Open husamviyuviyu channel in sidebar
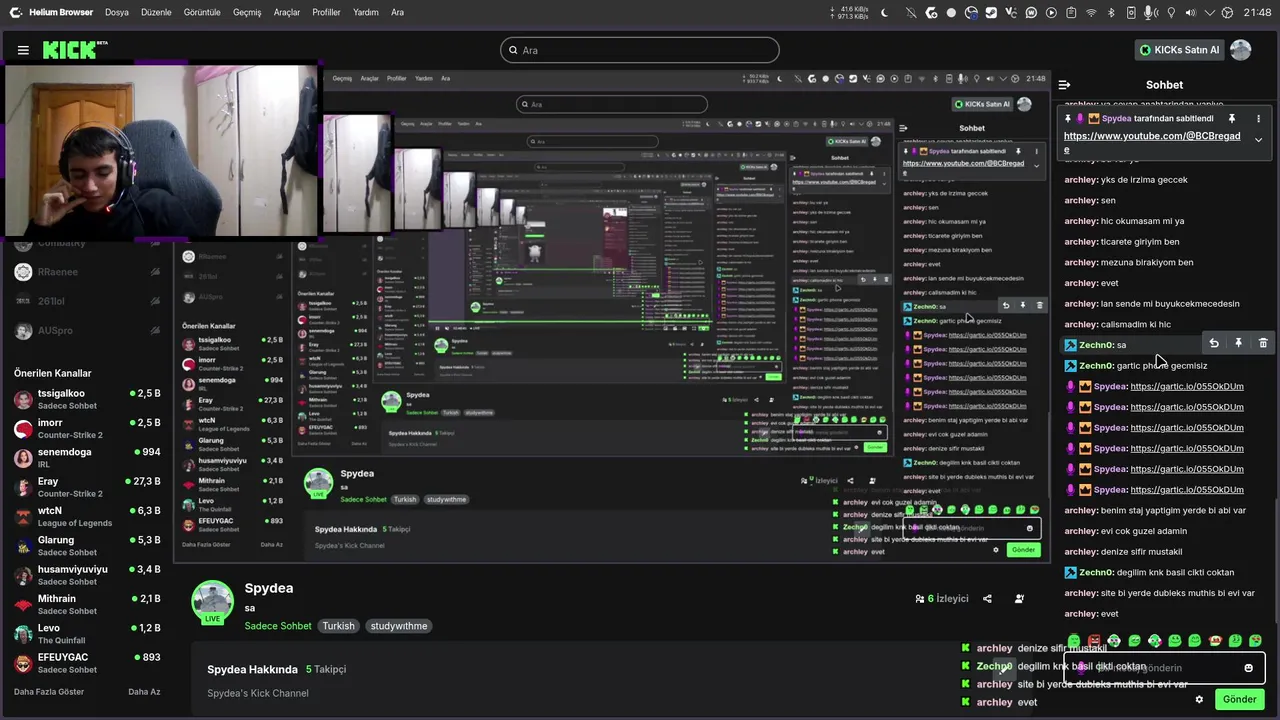1280x720 pixels. click(x=87, y=575)
